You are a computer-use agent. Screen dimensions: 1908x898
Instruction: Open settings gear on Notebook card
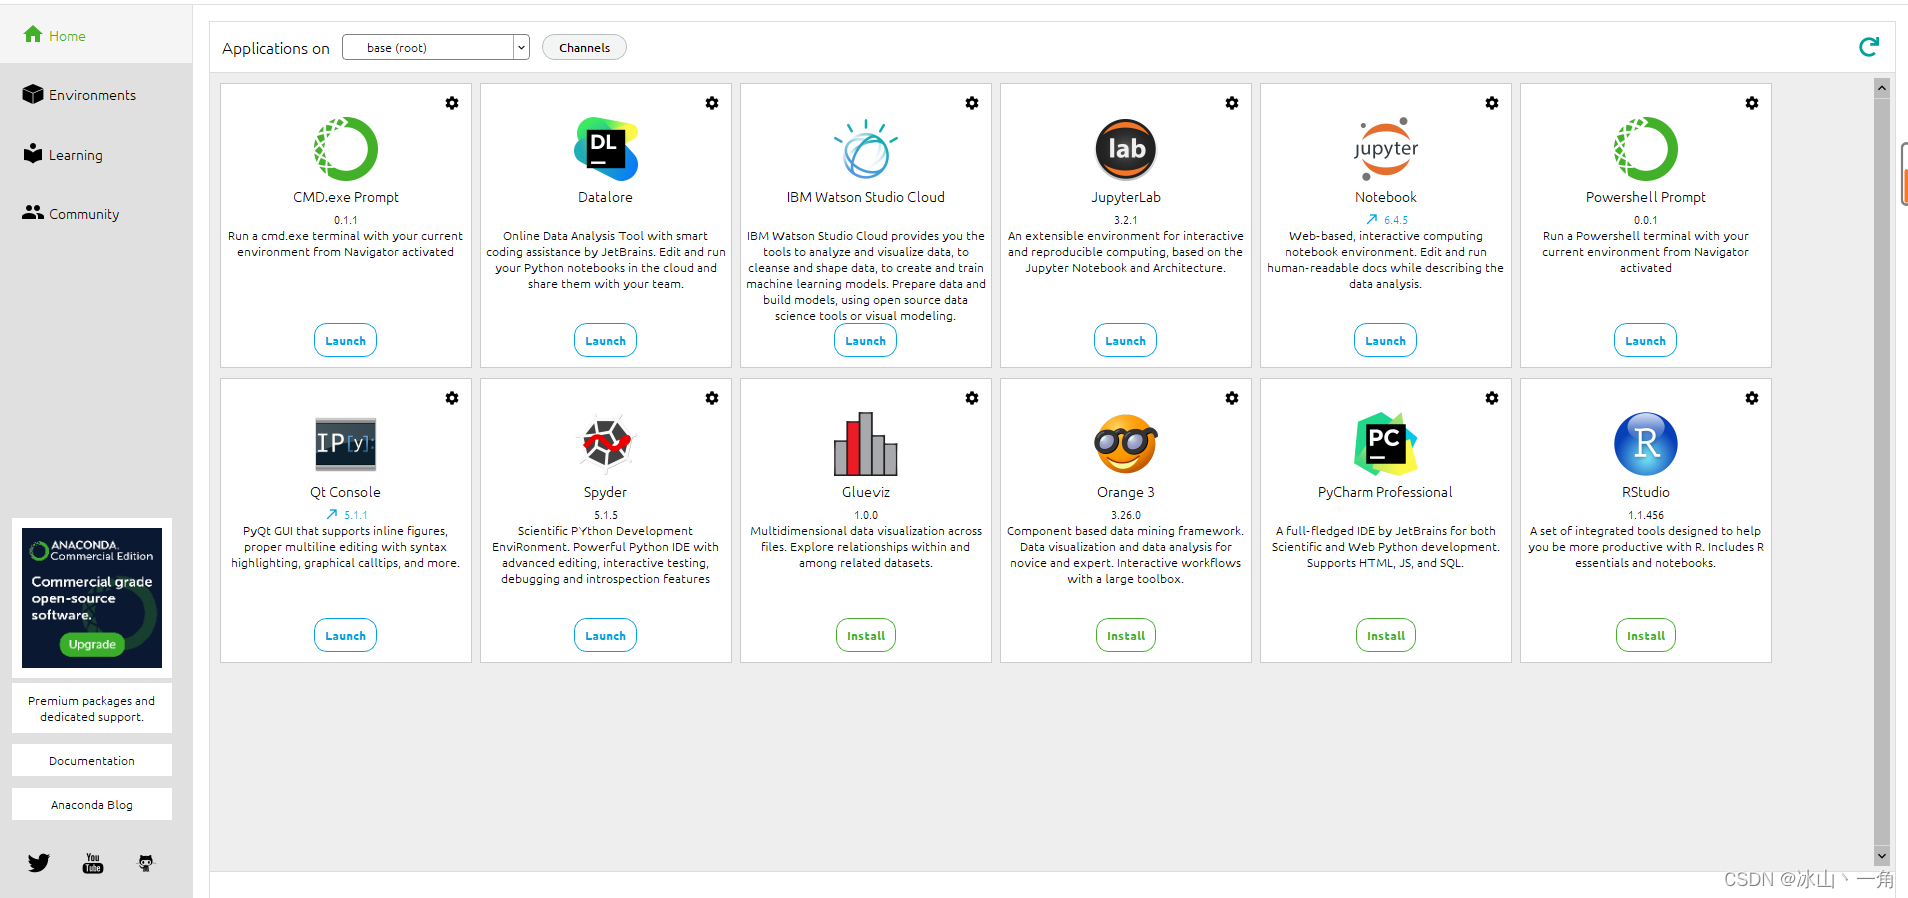coord(1492,103)
